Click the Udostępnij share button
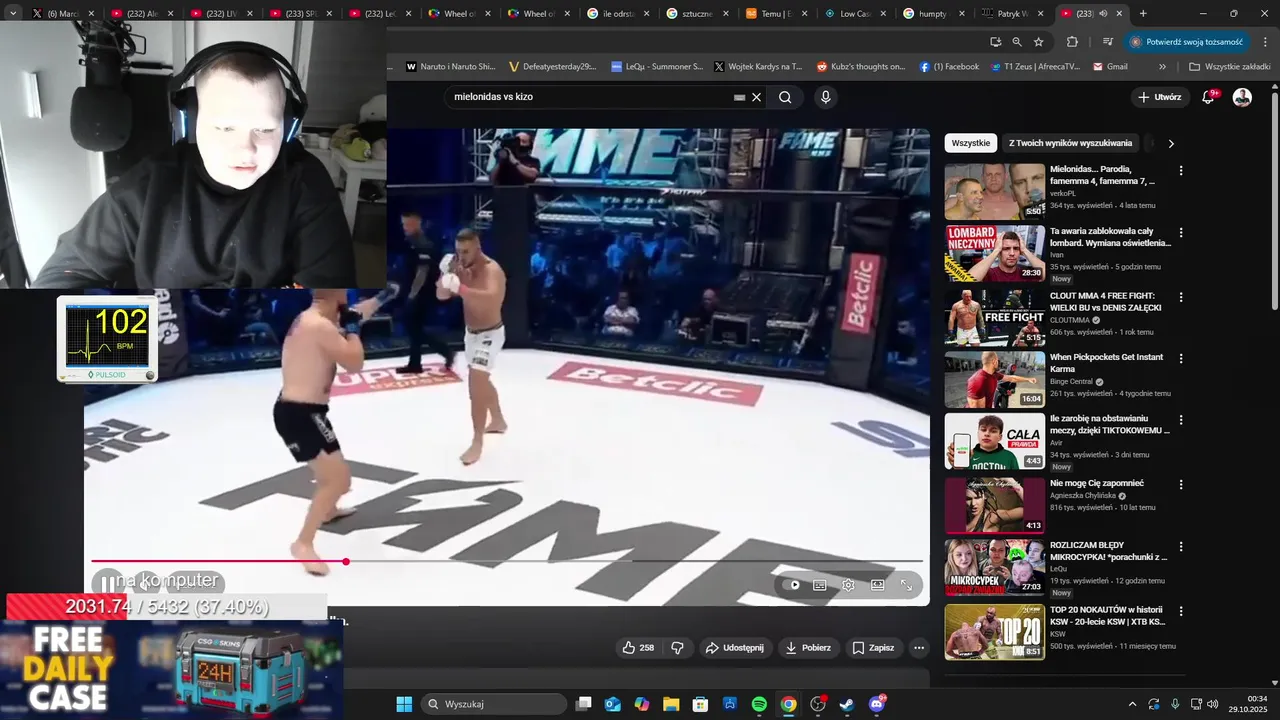Image resolution: width=1280 pixels, height=720 pixels. tap(734, 648)
